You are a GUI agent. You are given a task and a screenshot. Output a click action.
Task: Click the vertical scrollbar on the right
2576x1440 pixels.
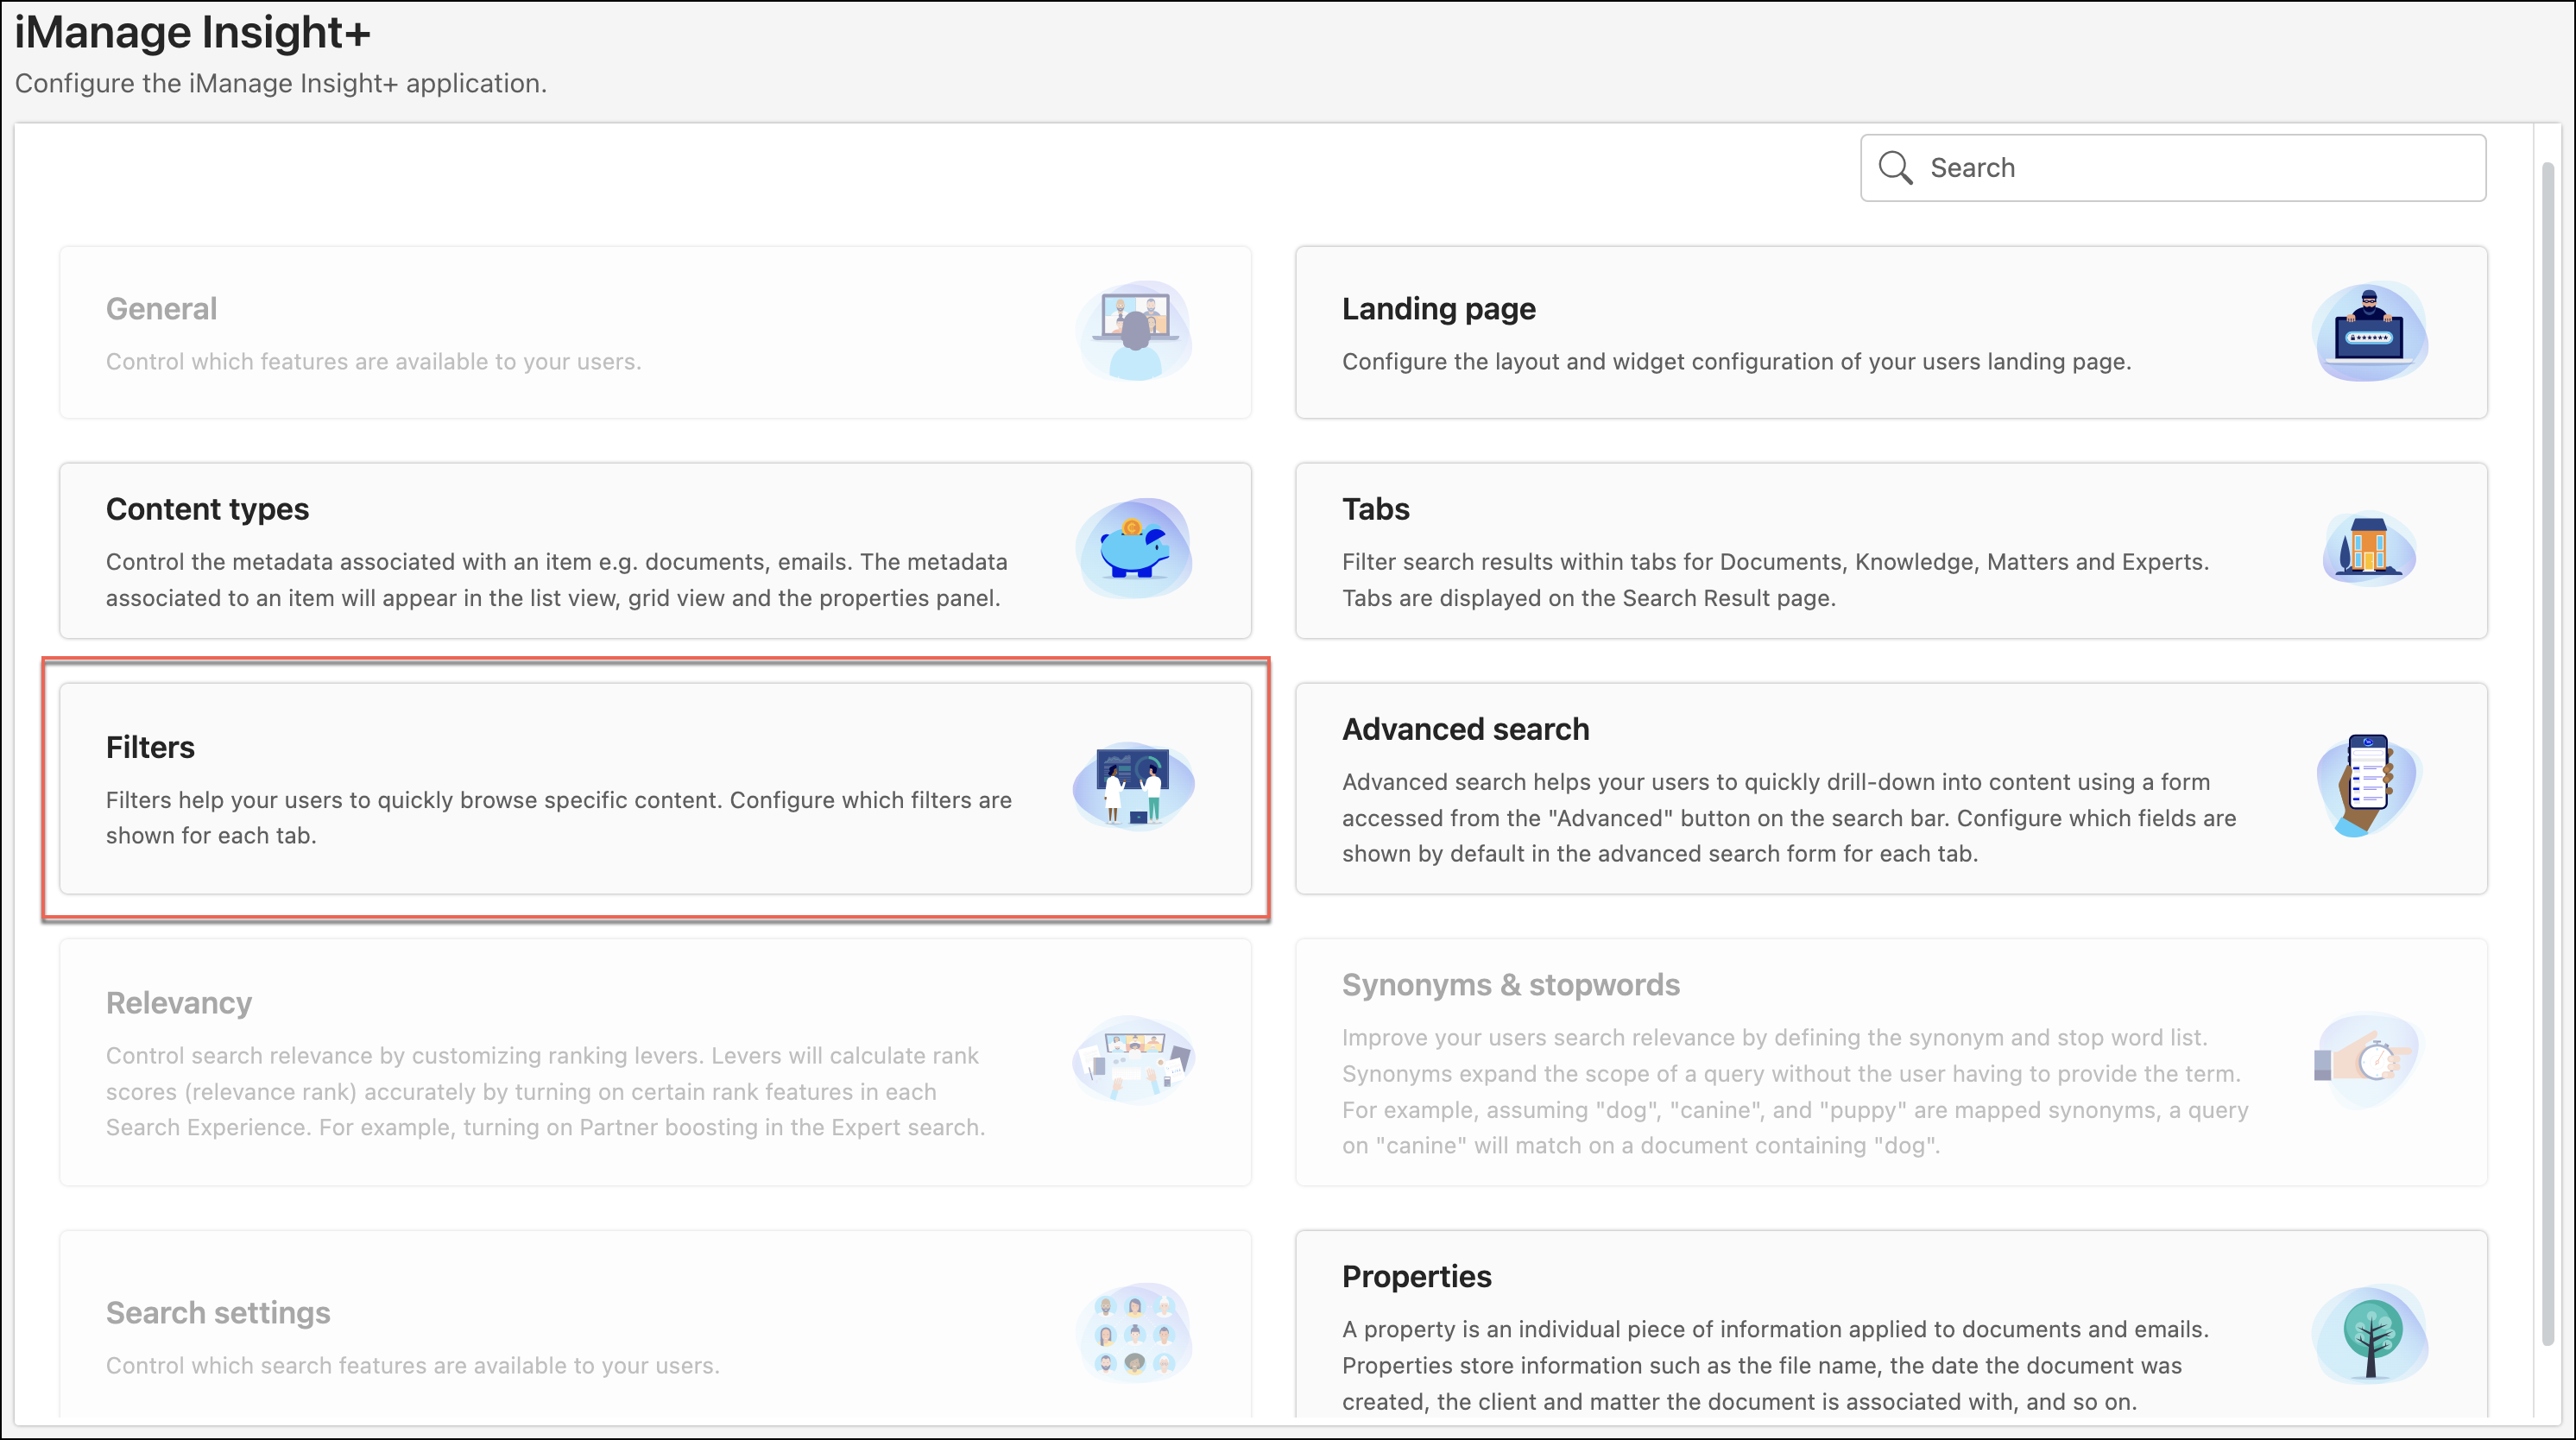coord(2548,750)
